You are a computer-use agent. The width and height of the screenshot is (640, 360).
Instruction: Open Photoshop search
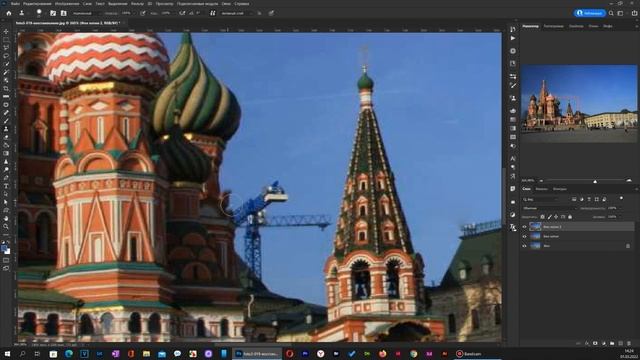[x=611, y=13]
